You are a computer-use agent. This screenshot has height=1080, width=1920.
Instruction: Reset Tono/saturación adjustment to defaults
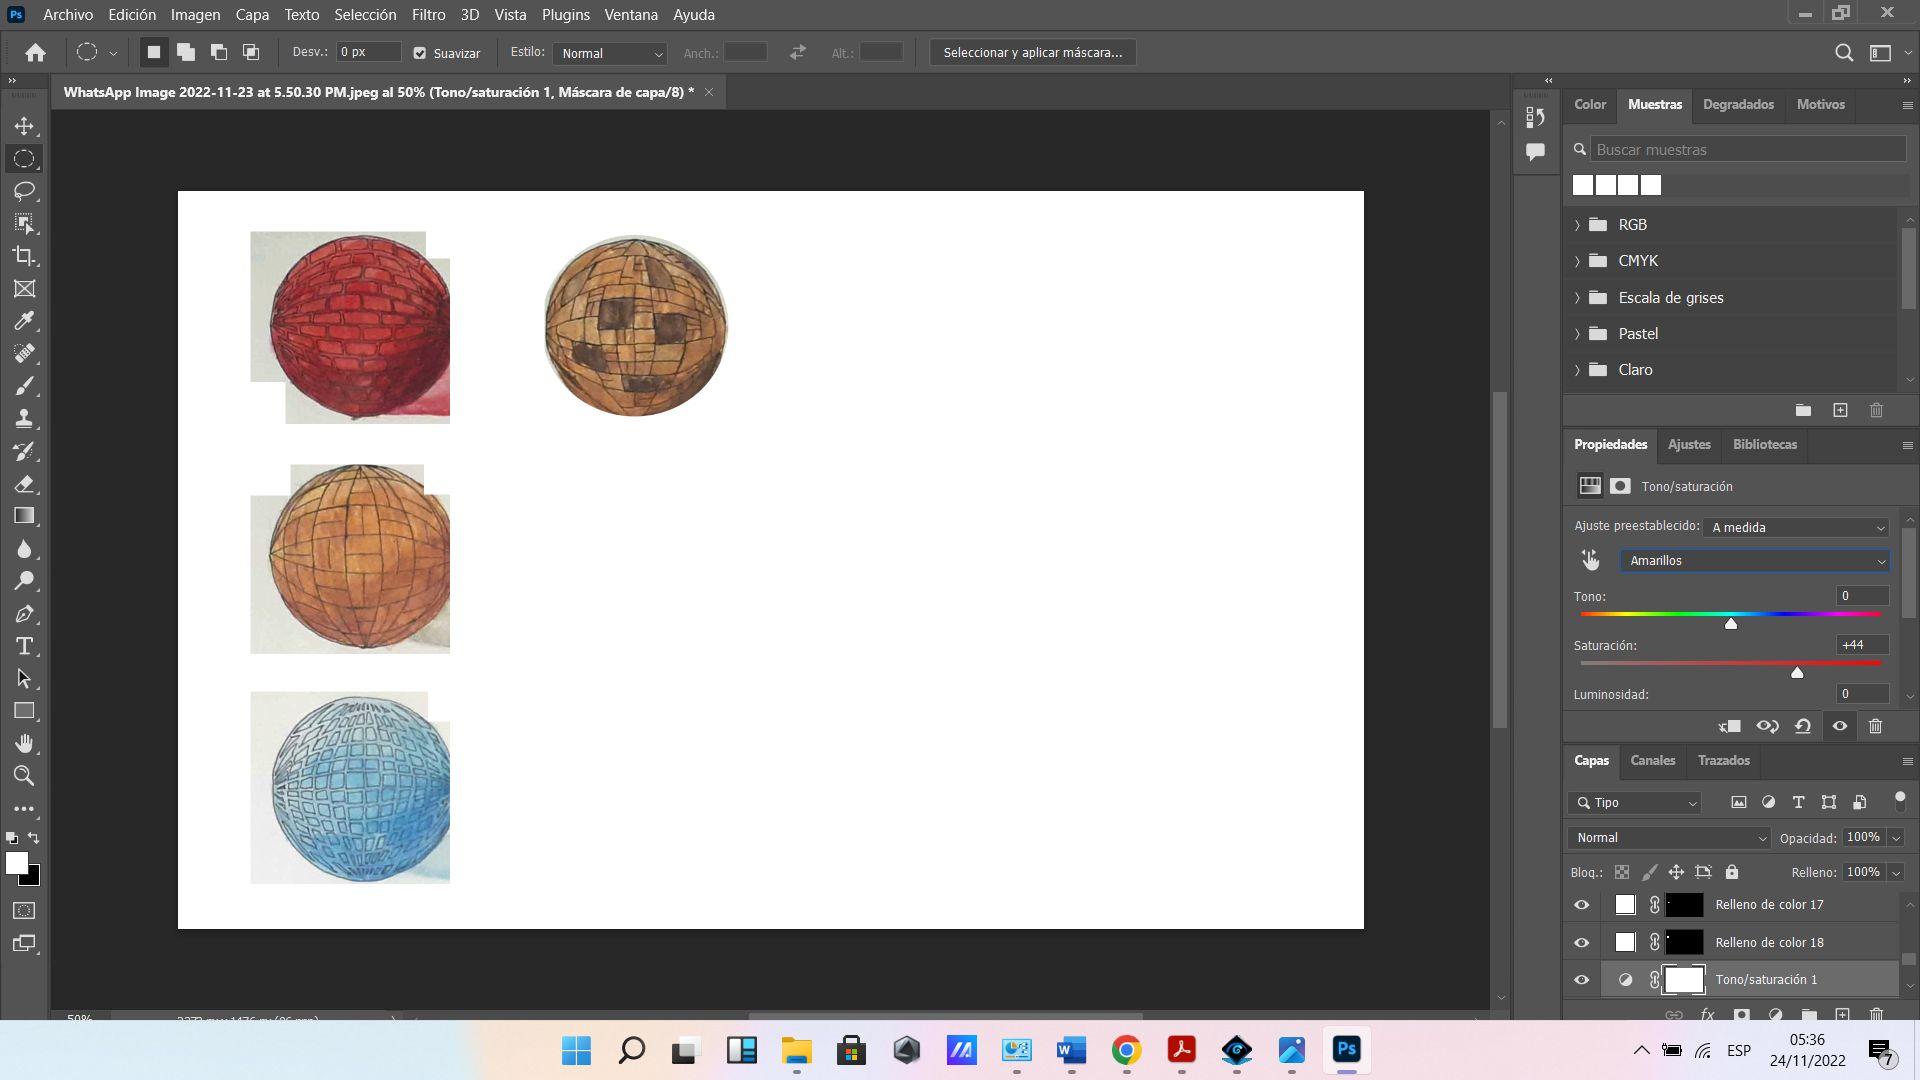(1802, 727)
